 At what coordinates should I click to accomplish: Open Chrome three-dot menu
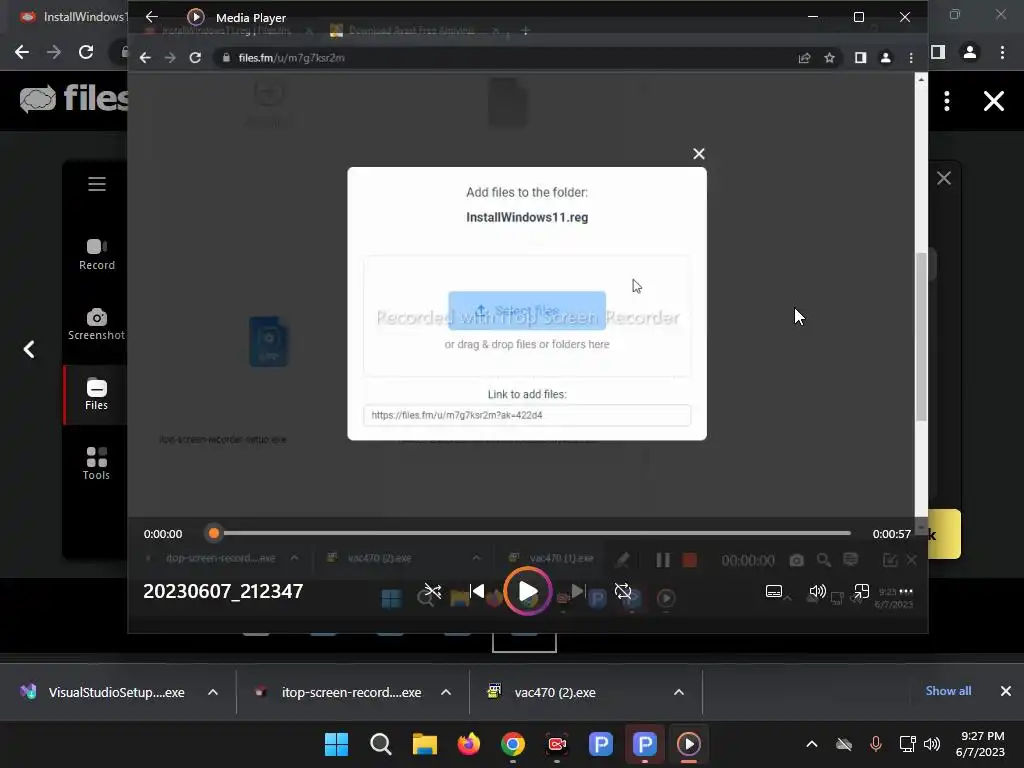(1002, 52)
